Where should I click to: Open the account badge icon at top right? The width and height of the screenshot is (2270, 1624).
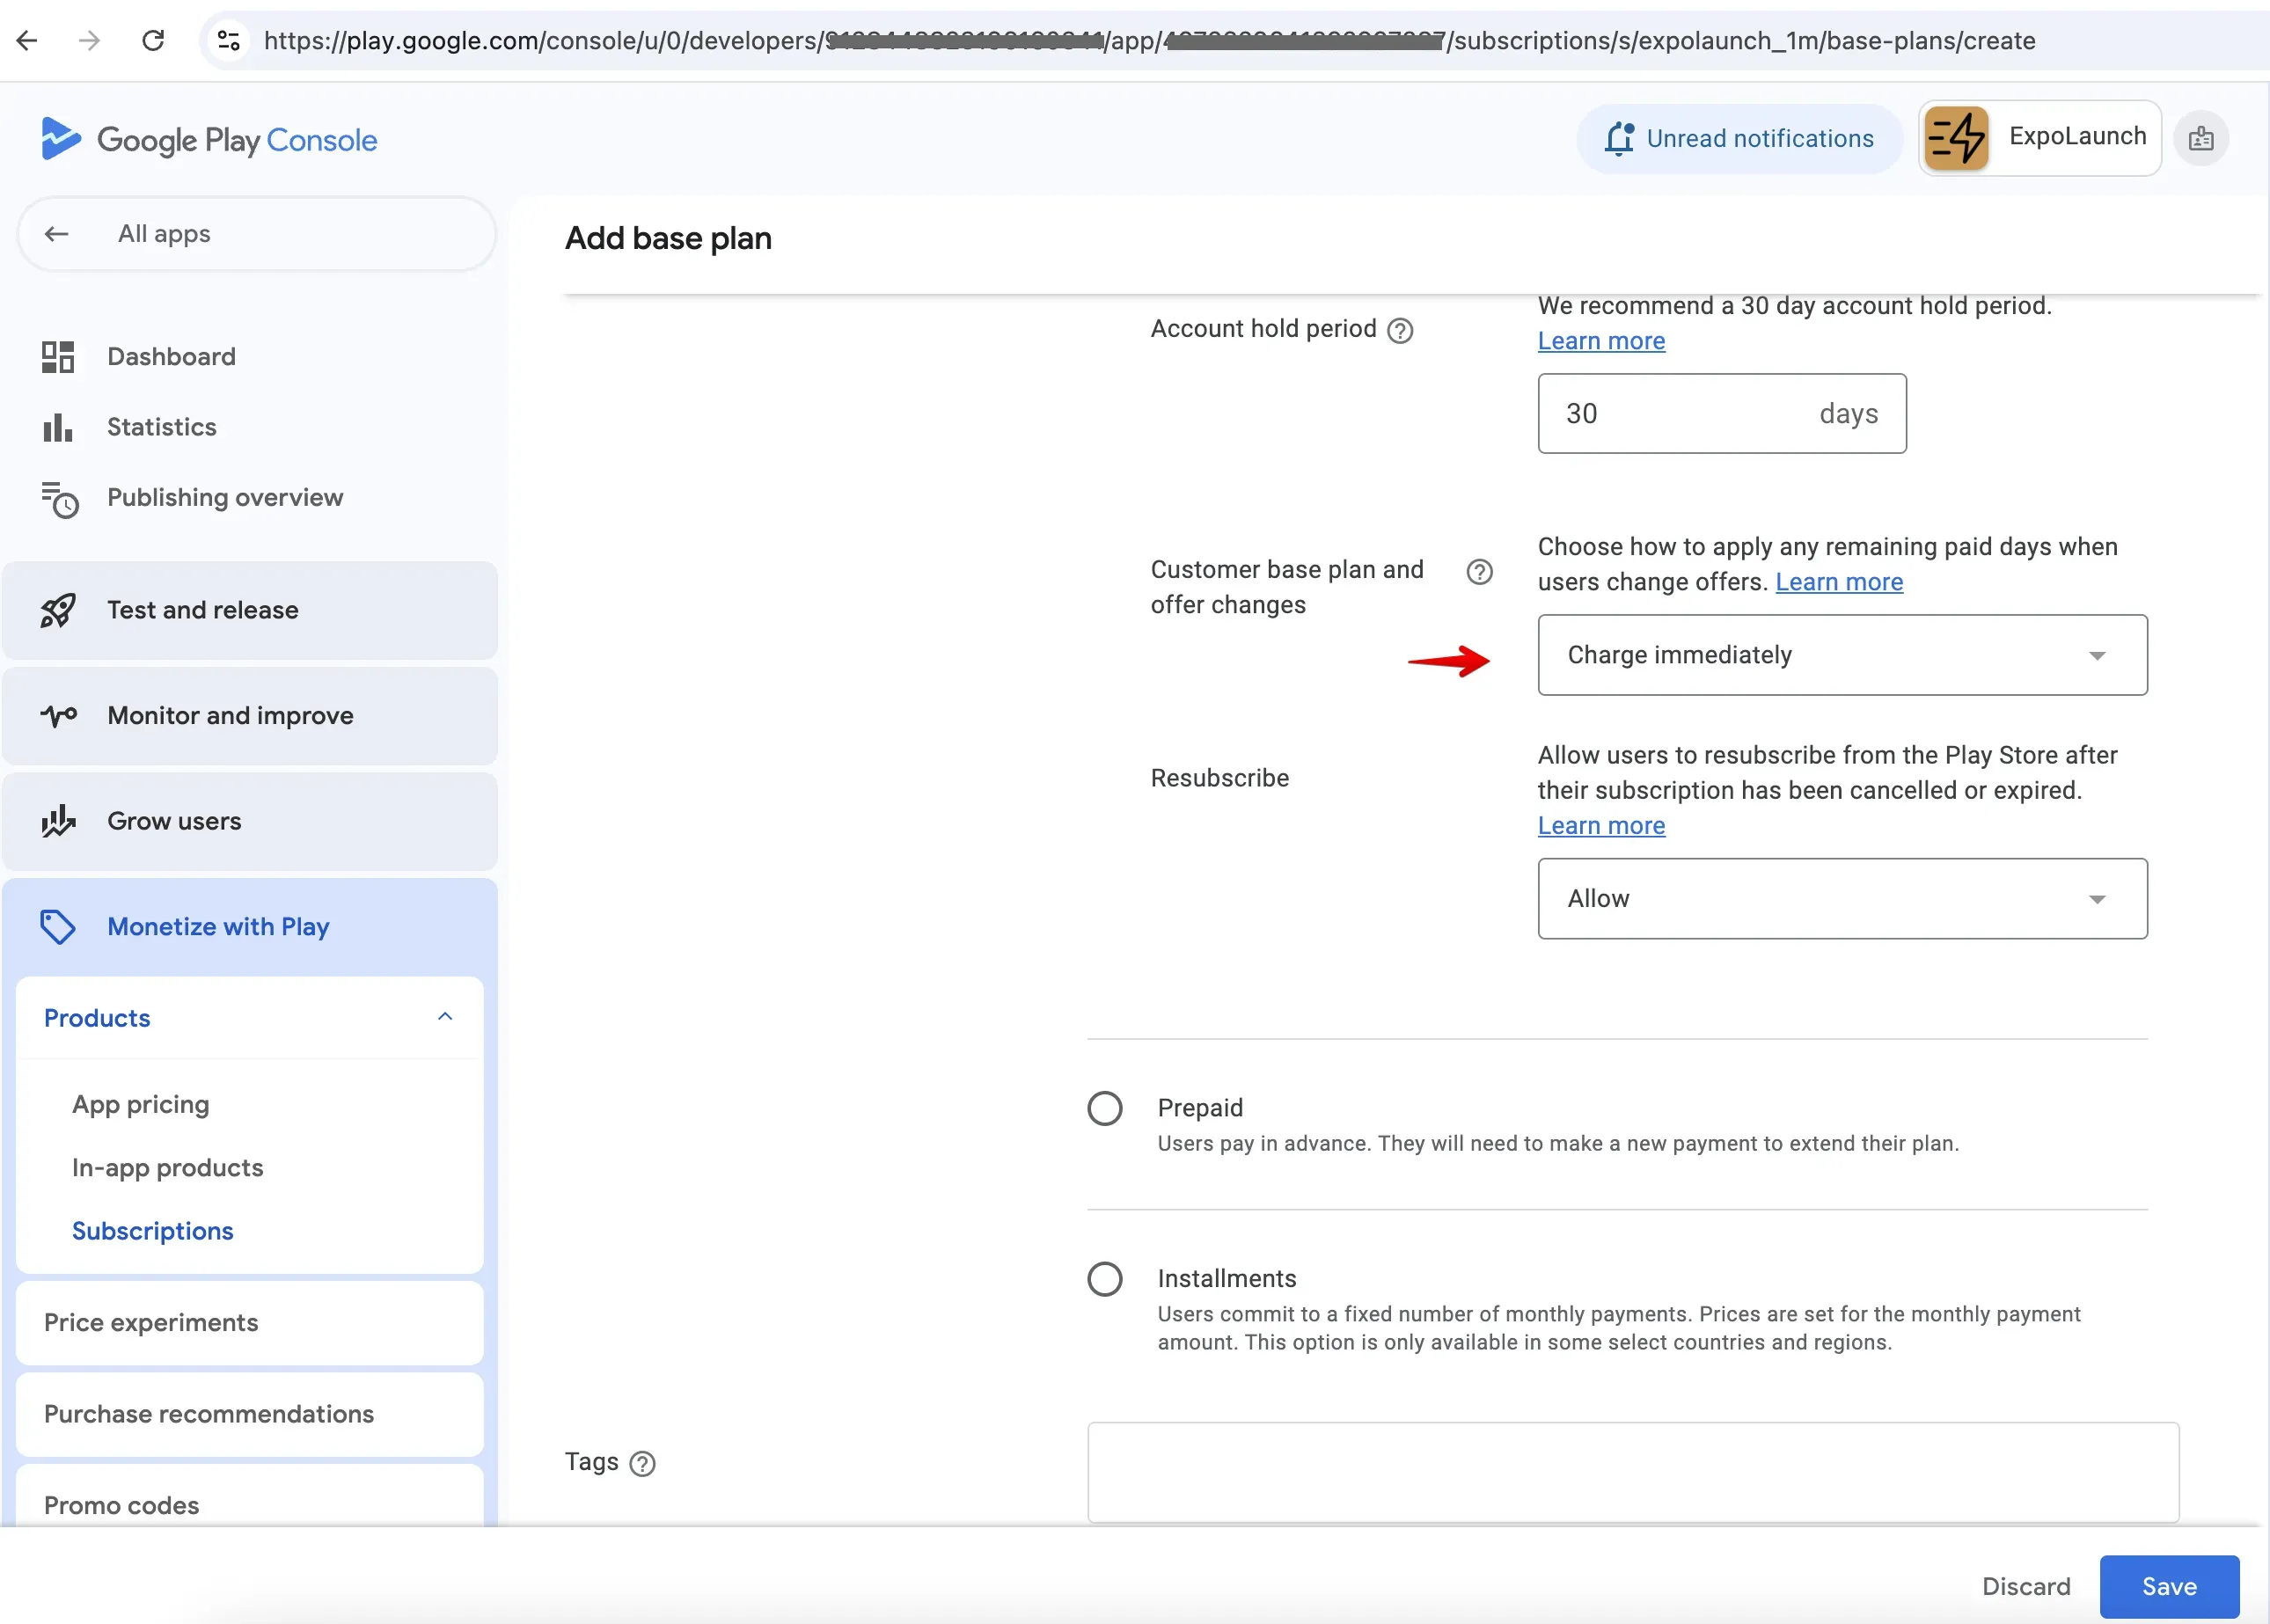coord(2201,139)
